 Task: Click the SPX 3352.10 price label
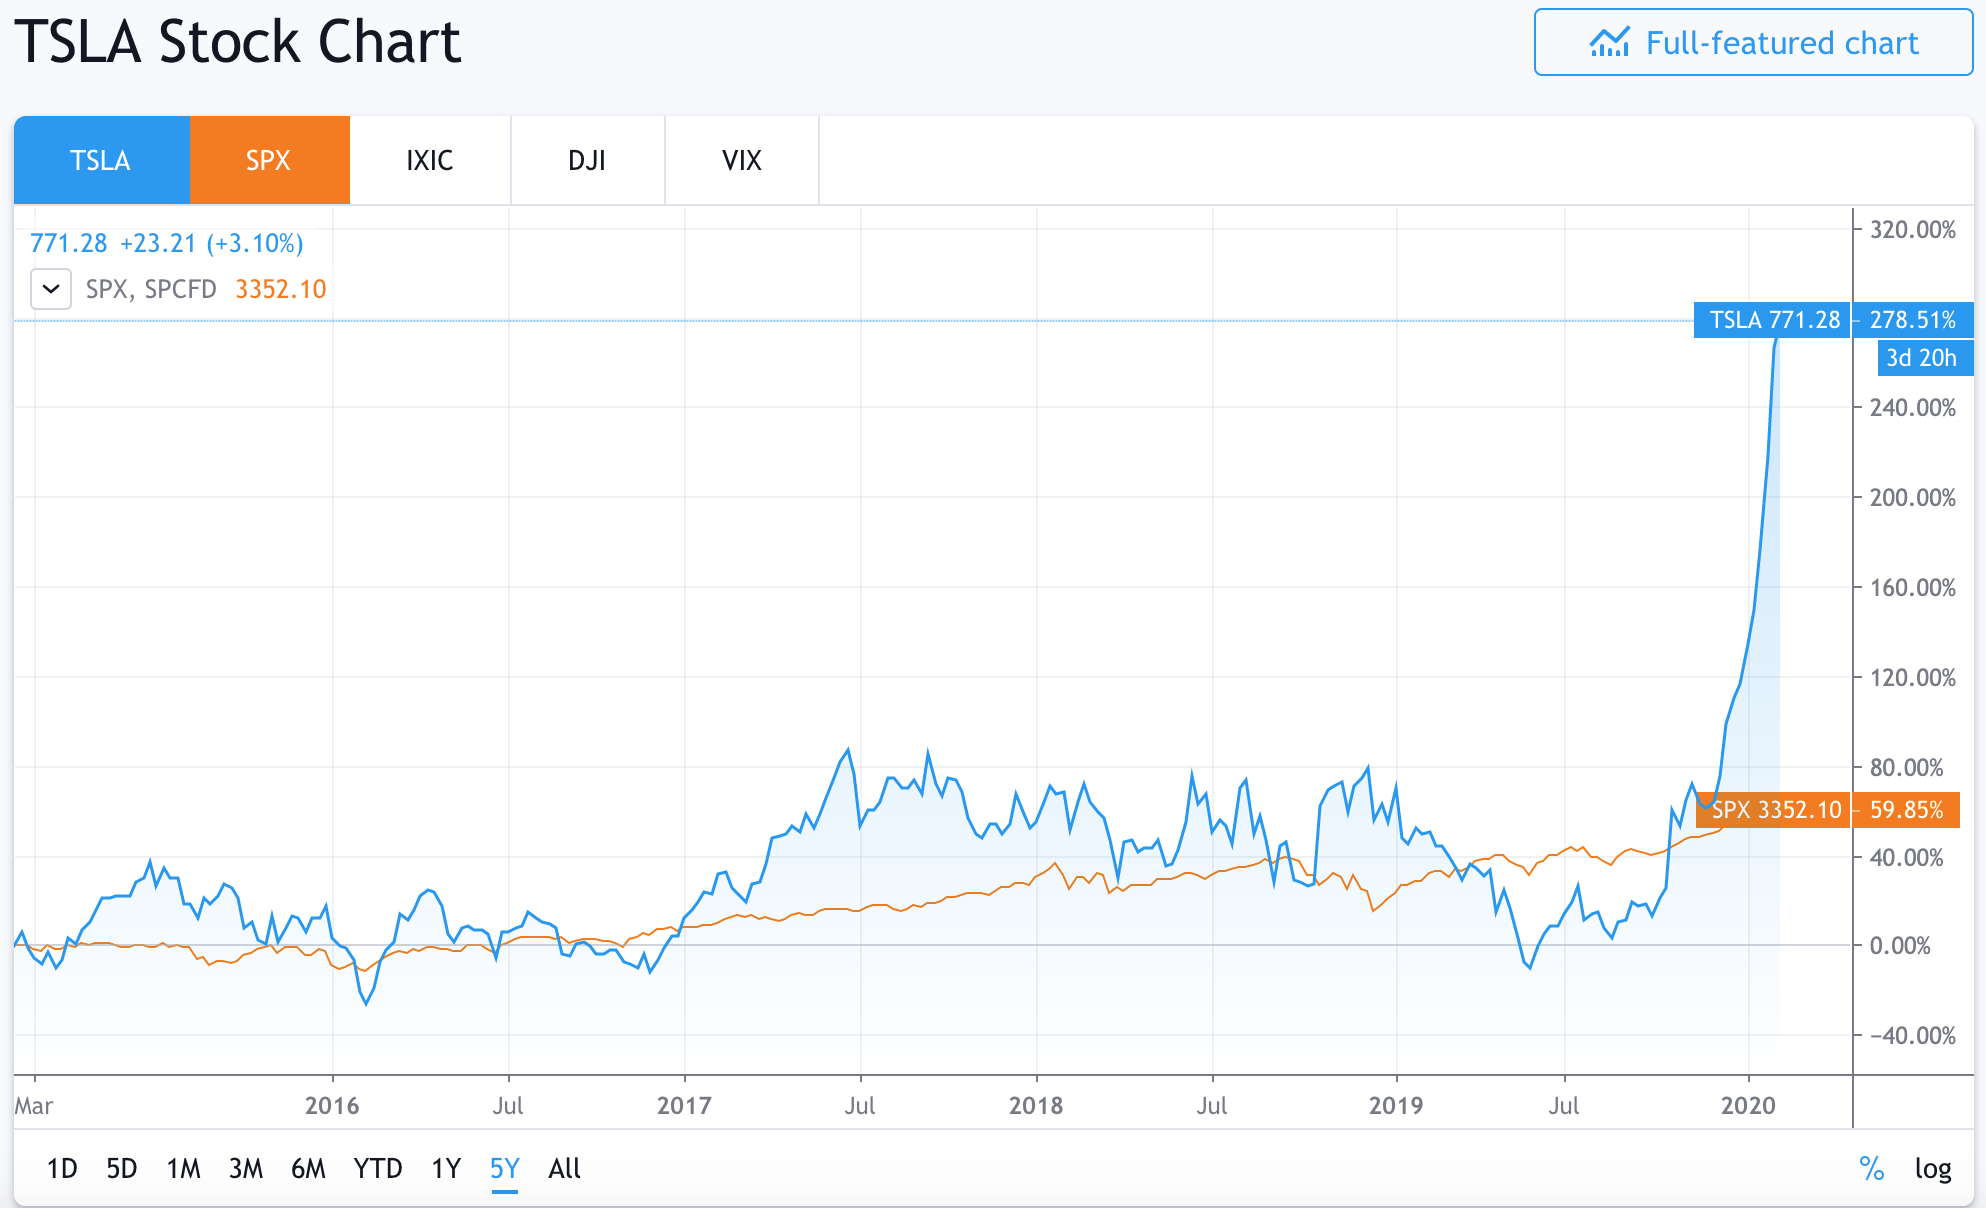tap(1775, 810)
